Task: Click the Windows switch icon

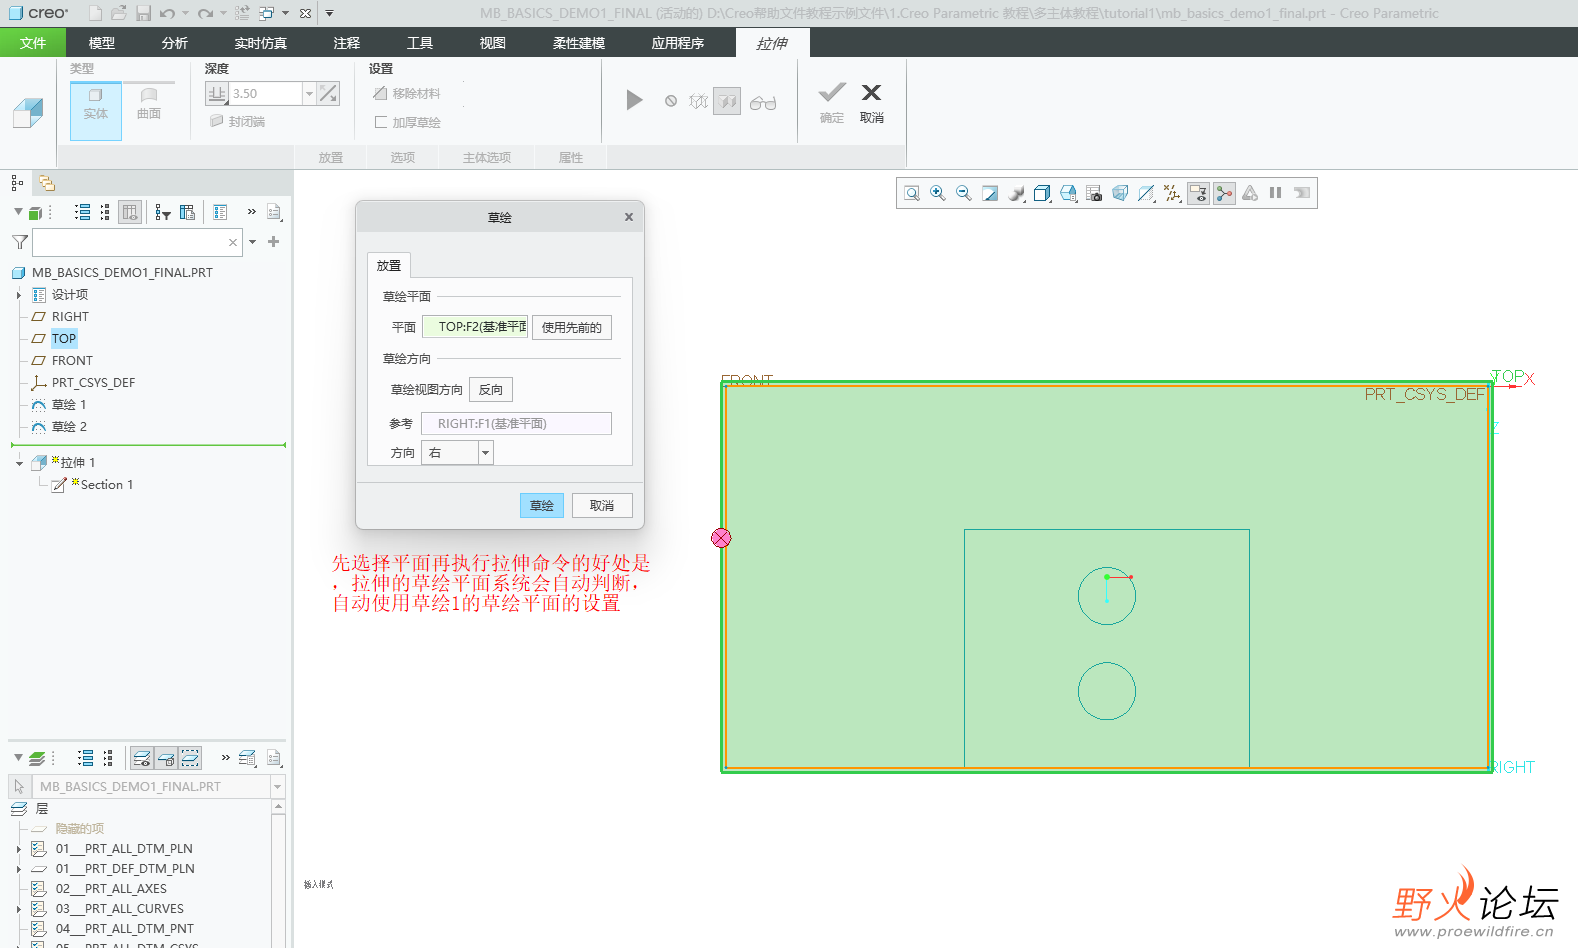Action: click(x=267, y=13)
